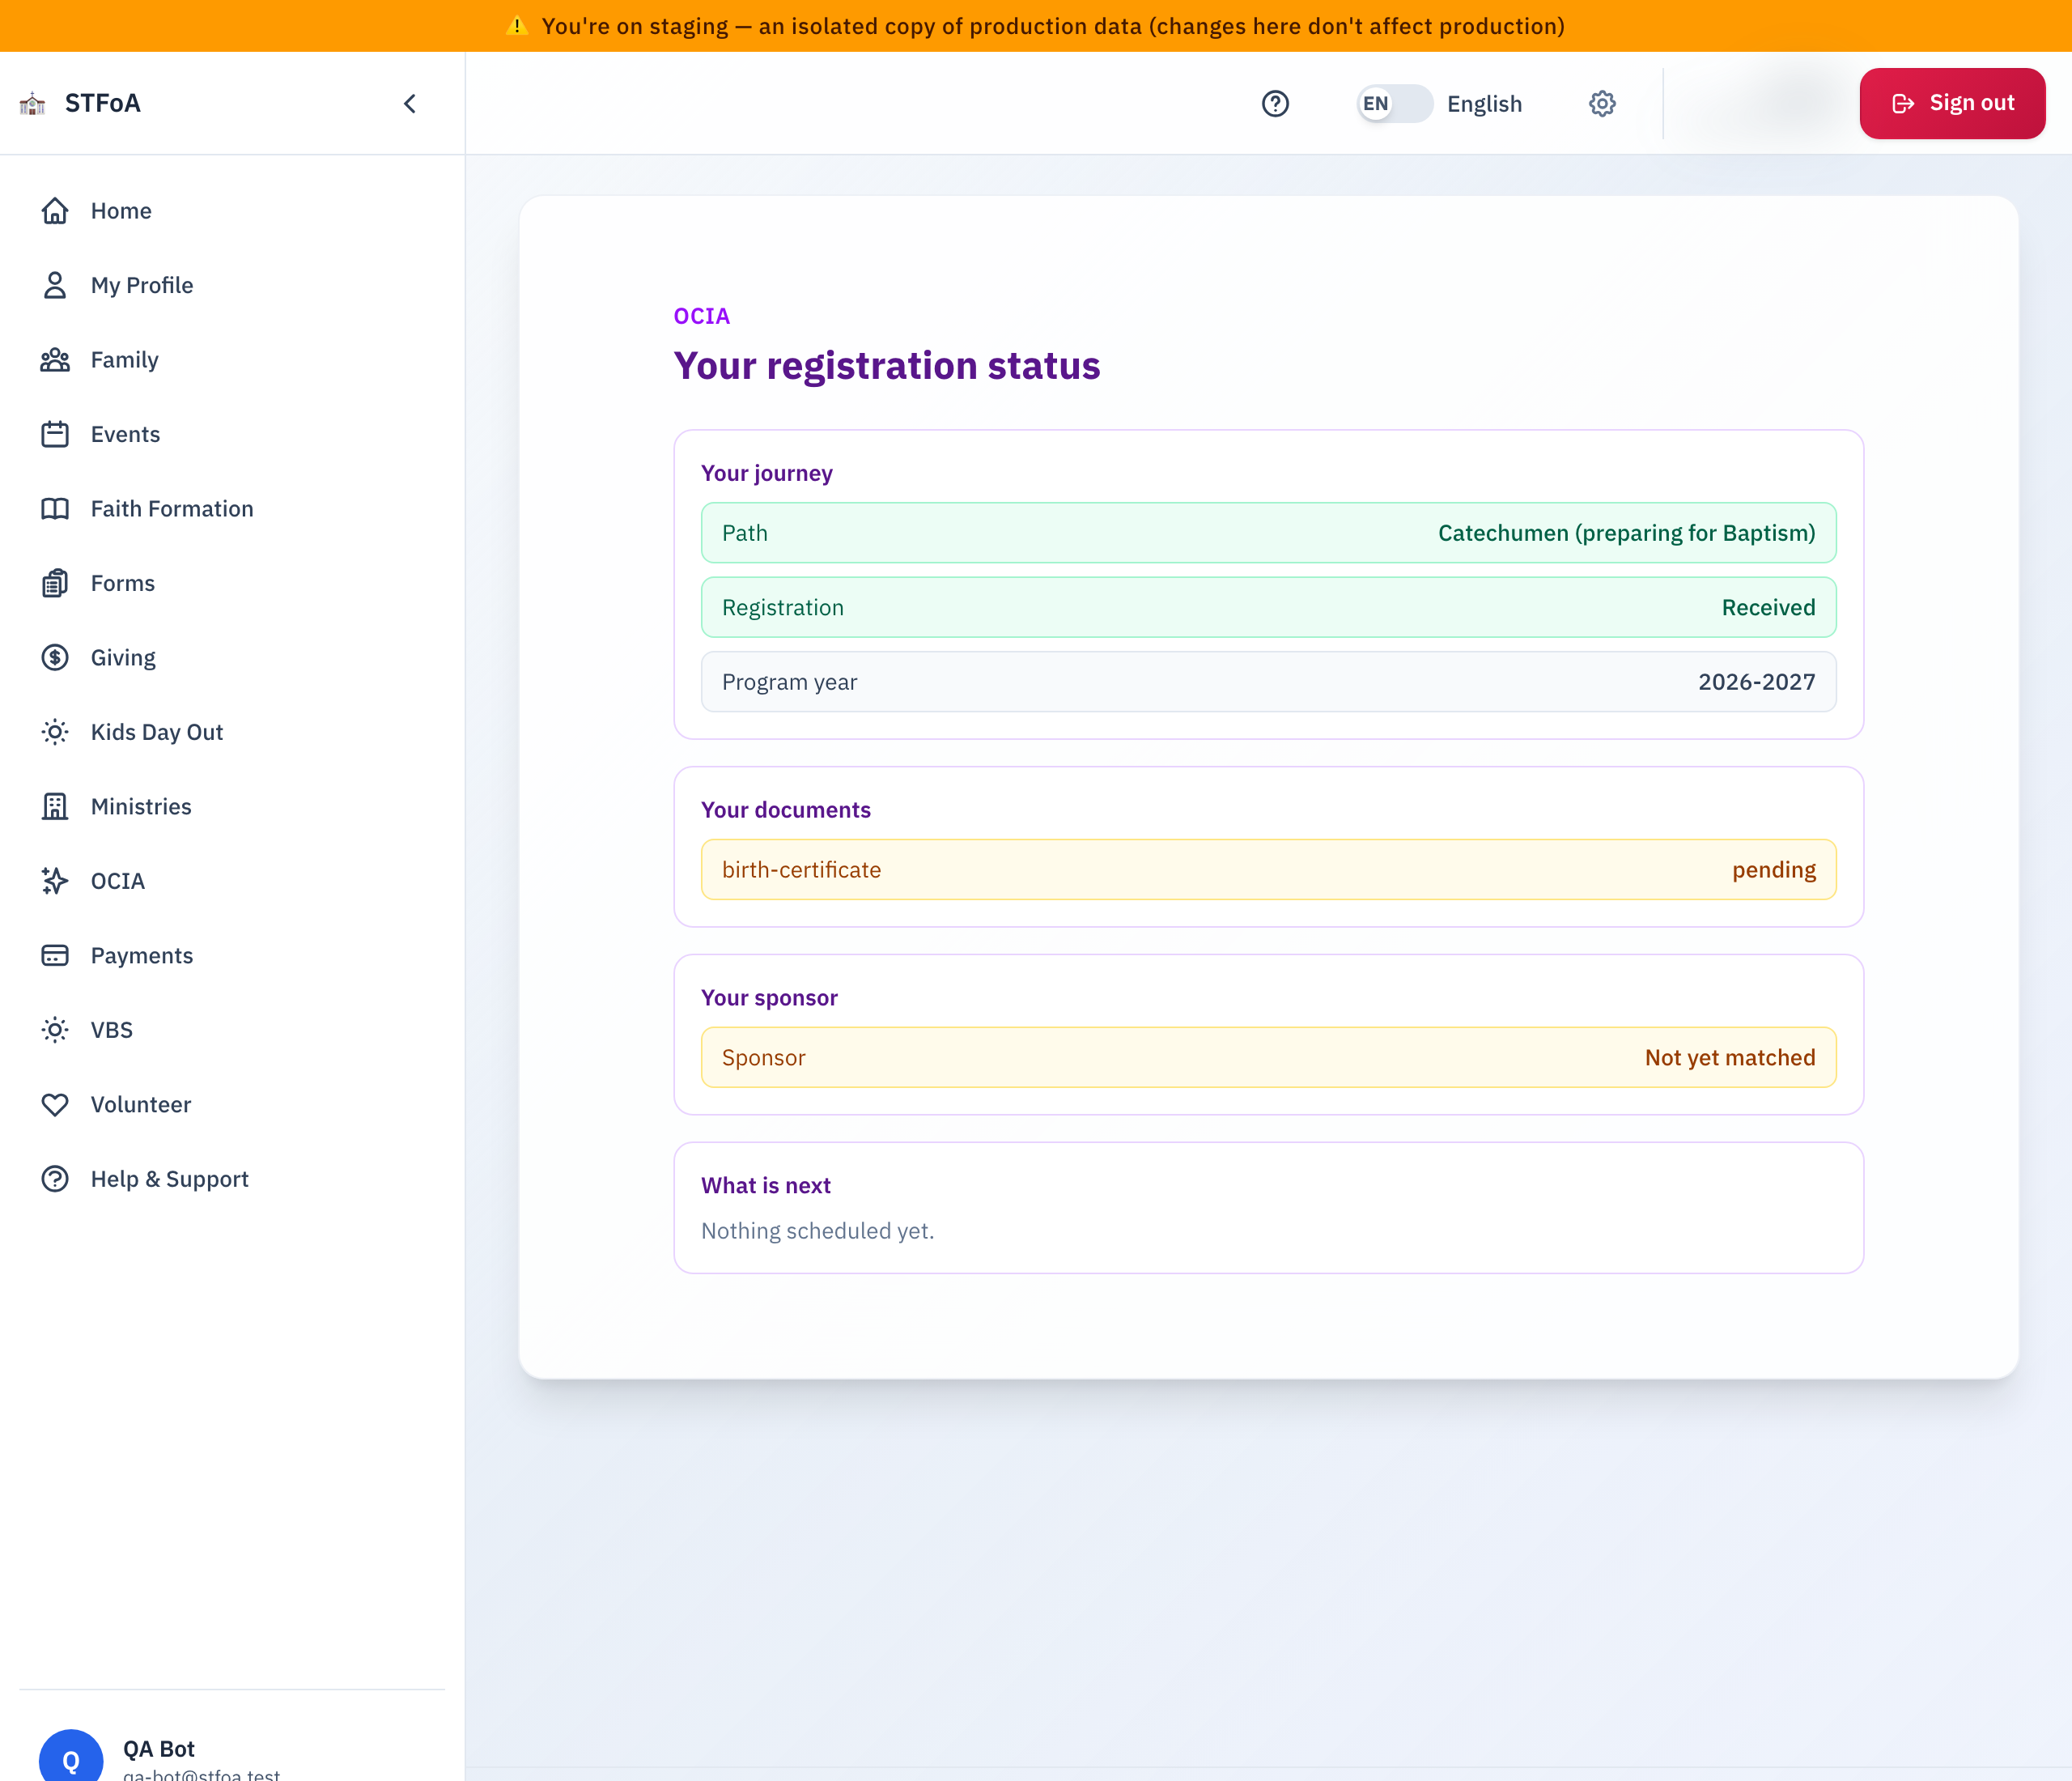Click the My Profile person icon
Screen dimensions: 2072x1781
coord(55,285)
